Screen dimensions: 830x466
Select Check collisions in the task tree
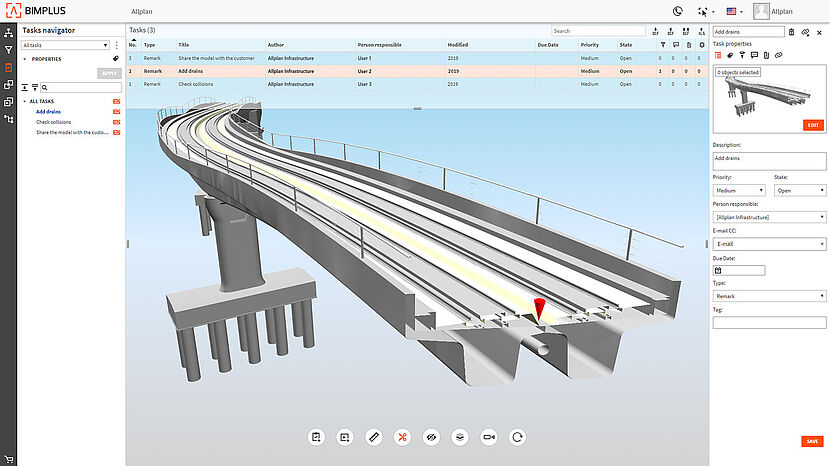53,122
